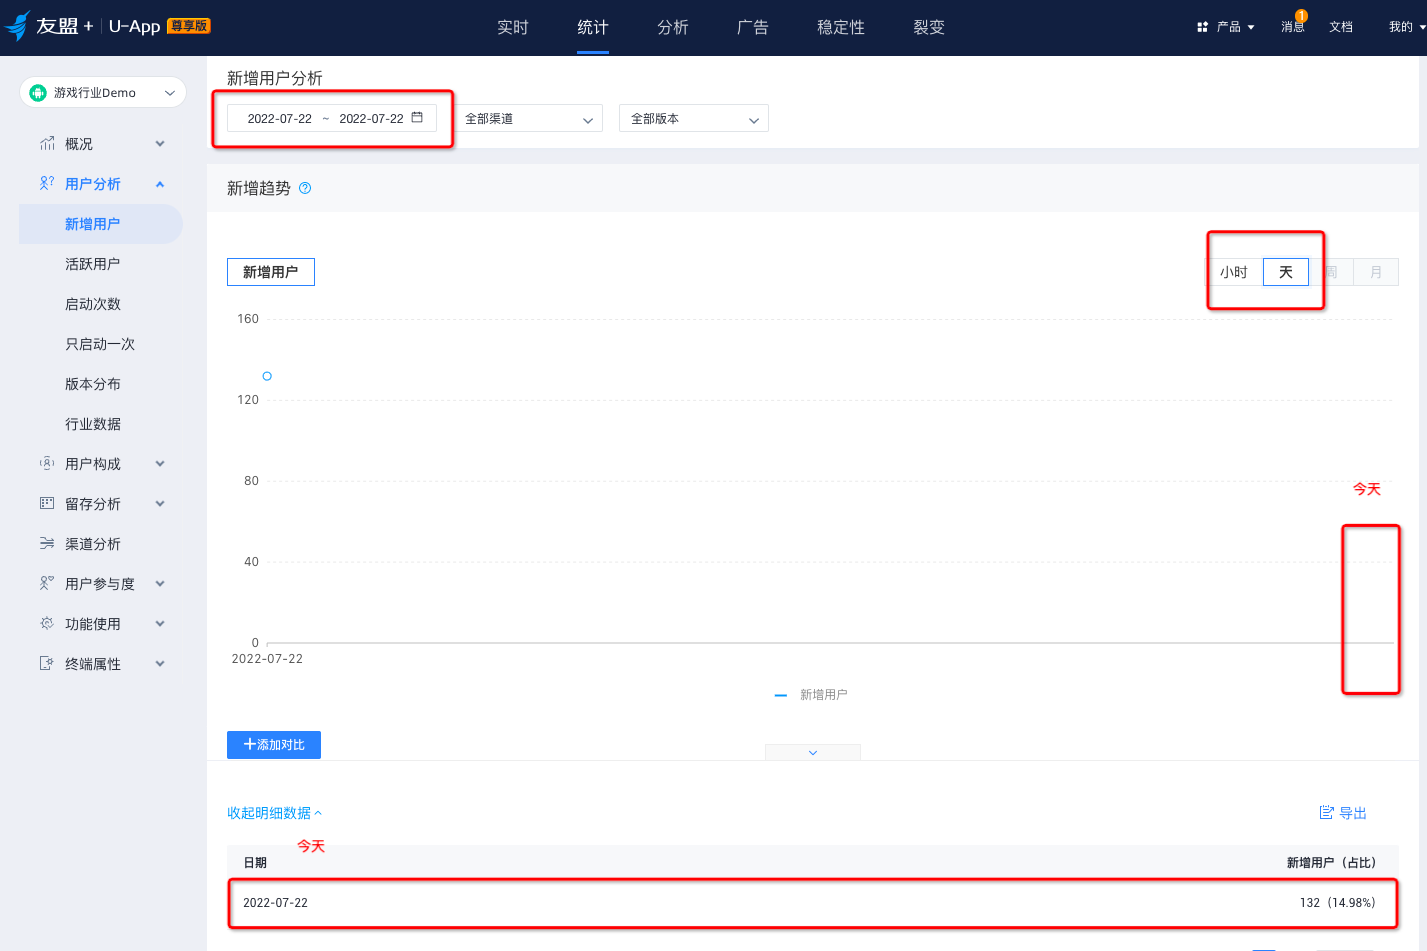Expand the 用户构成 chevron
The height and width of the screenshot is (951, 1427).
[160, 464]
